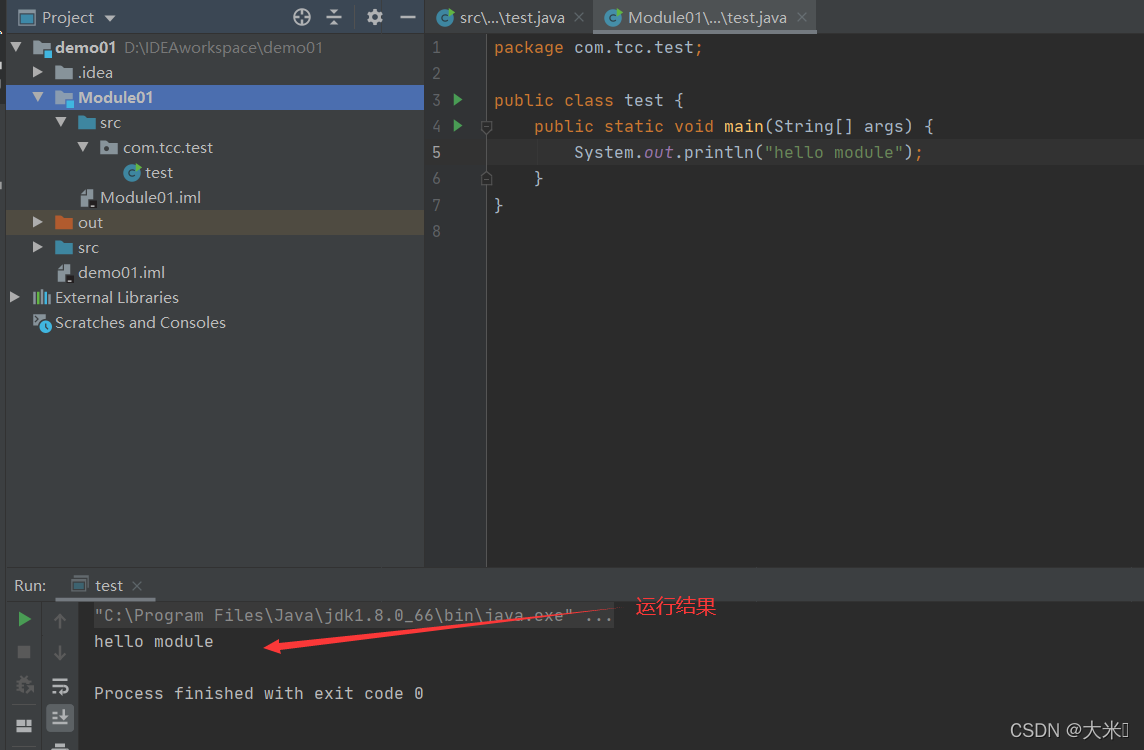Fold the closing brace marker at line 6
The height and width of the screenshot is (750, 1144).
487,178
